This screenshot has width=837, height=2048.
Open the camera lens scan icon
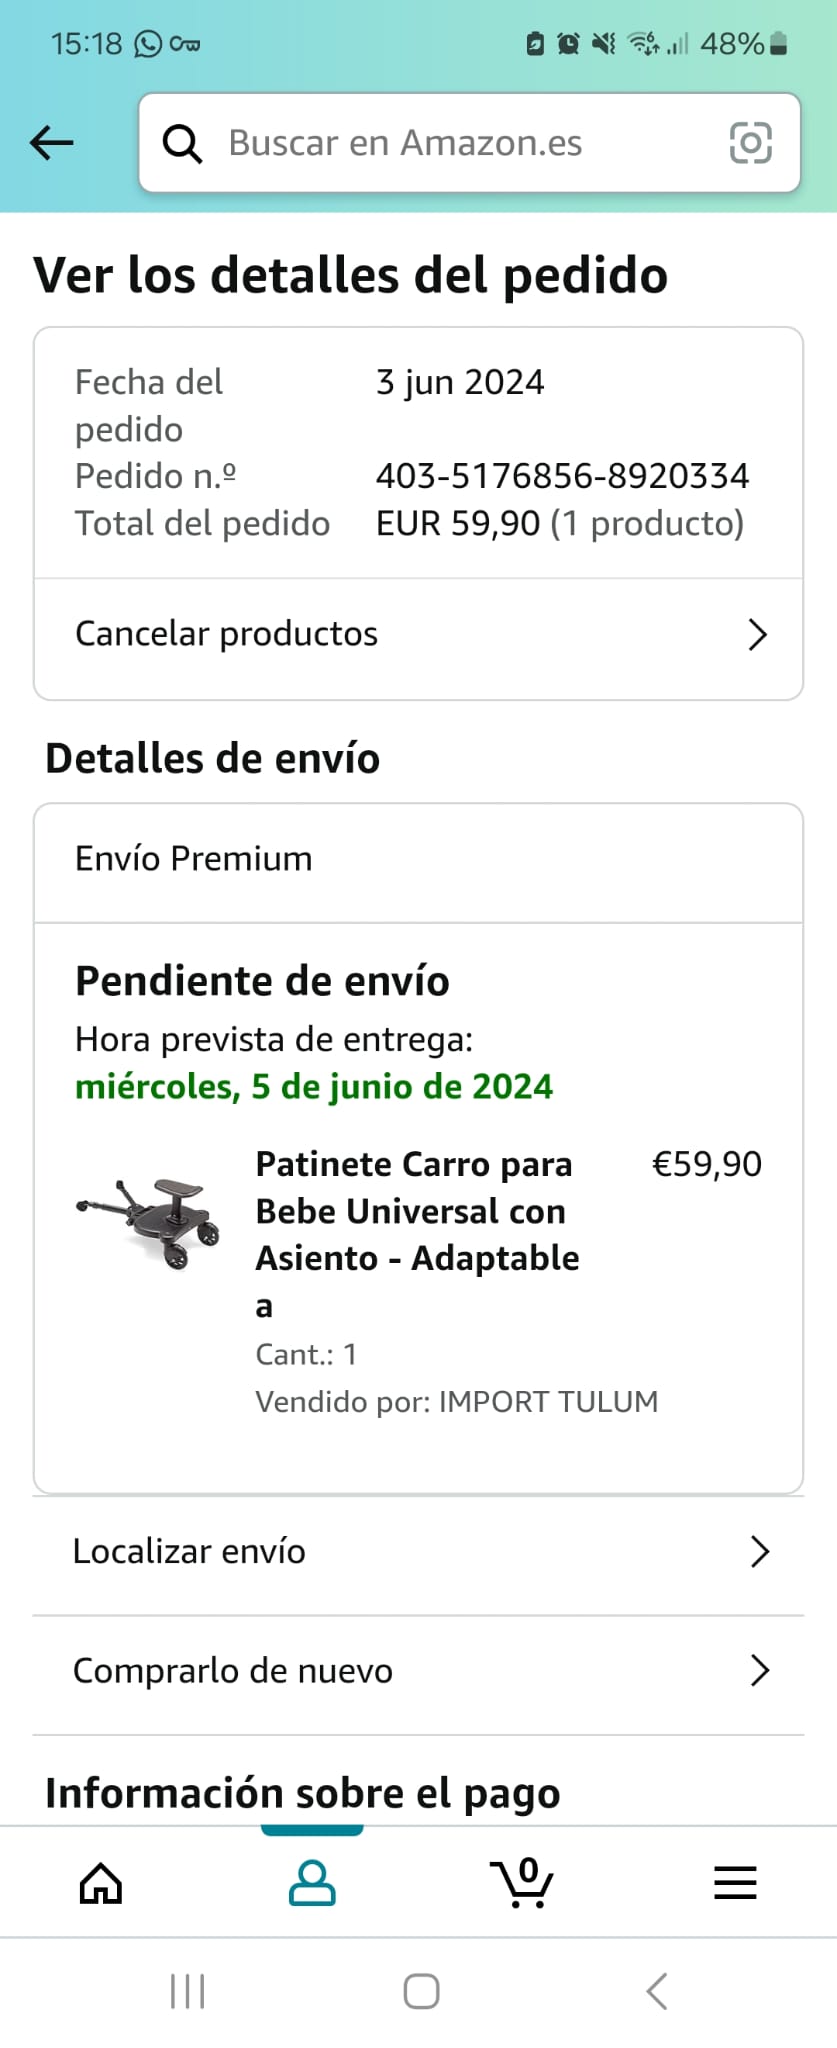750,143
